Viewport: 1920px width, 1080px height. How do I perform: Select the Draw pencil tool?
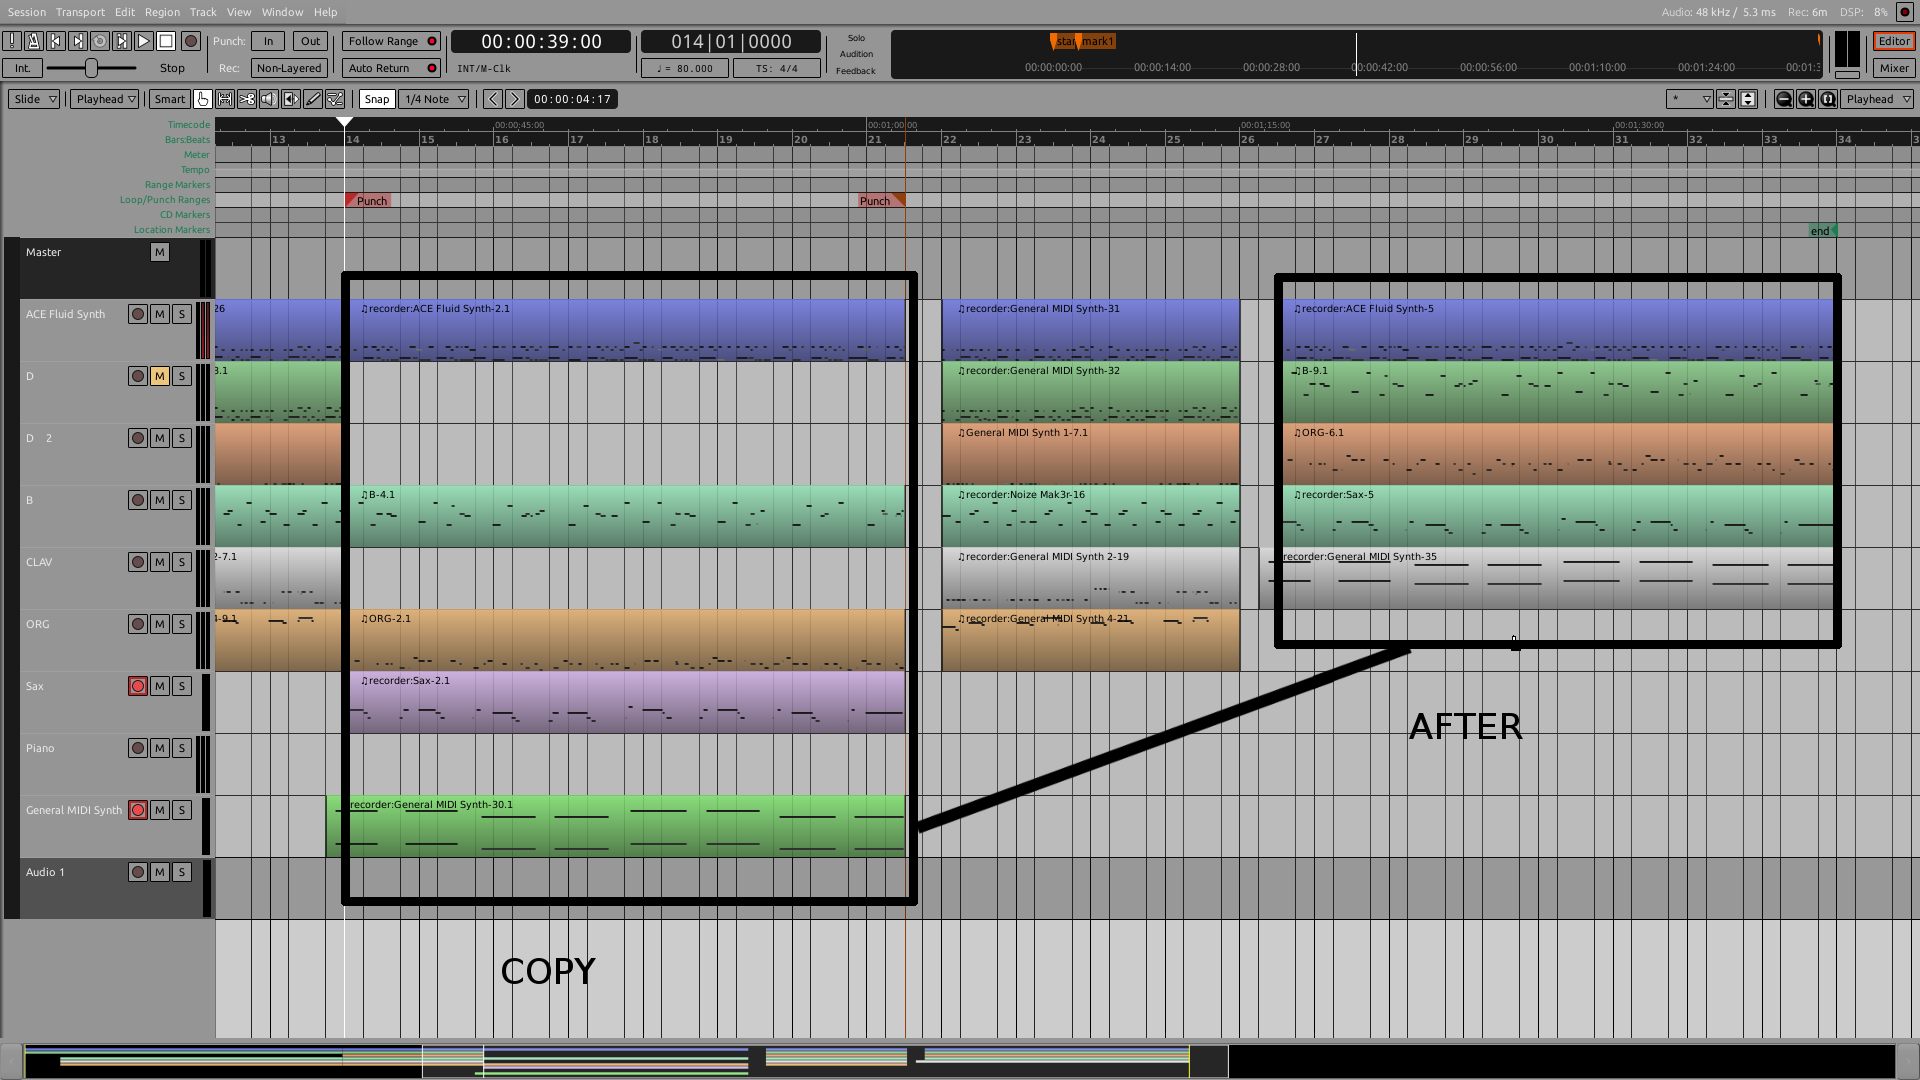(313, 99)
